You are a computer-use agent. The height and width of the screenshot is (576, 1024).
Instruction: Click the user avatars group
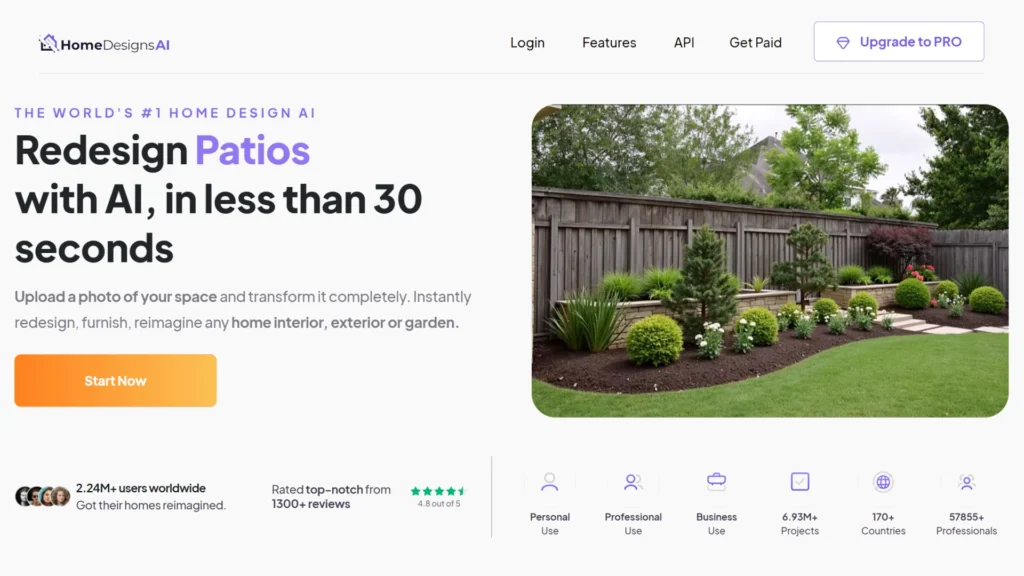[x=42, y=496]
